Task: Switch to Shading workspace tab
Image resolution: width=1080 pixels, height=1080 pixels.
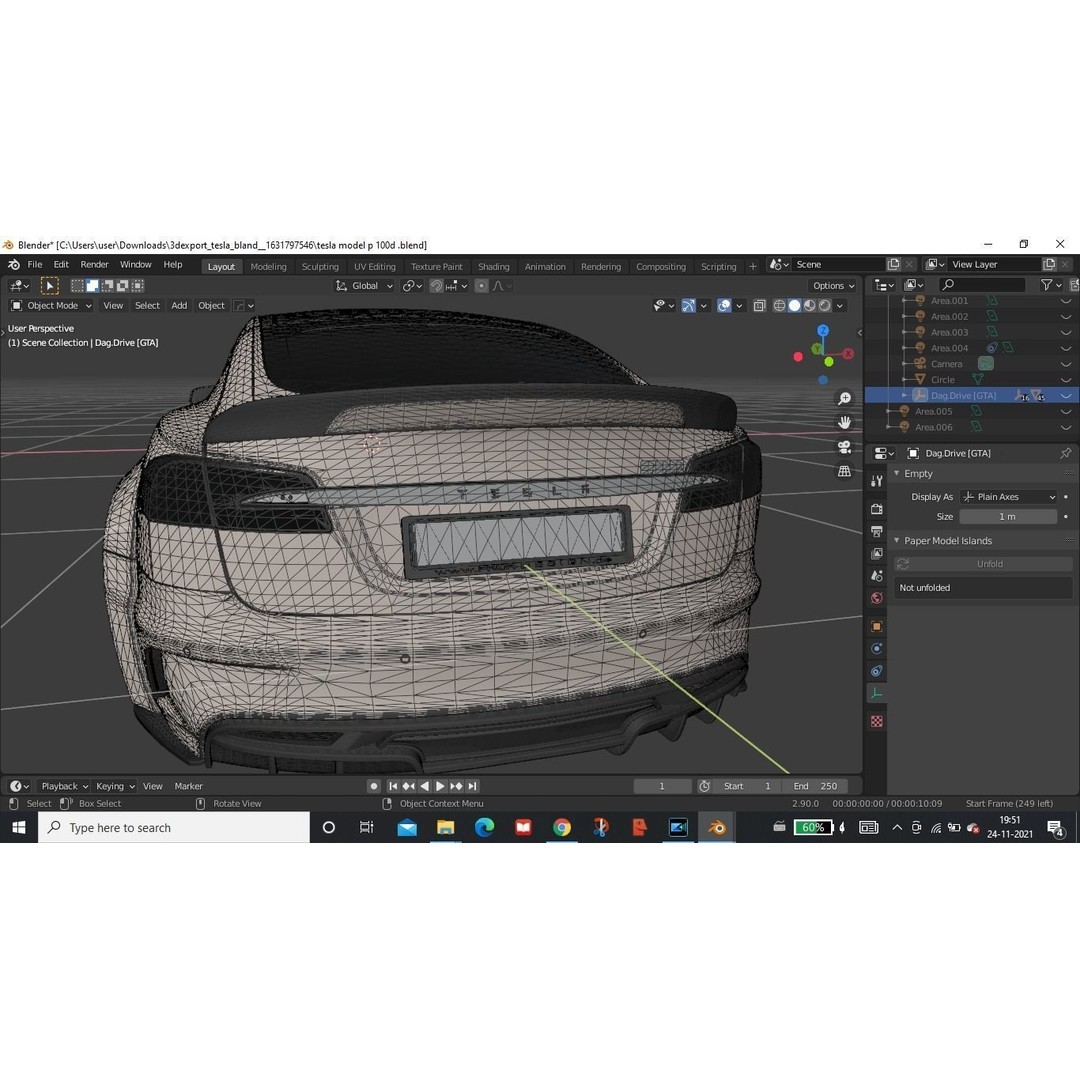Action: (x=493, y=267)
